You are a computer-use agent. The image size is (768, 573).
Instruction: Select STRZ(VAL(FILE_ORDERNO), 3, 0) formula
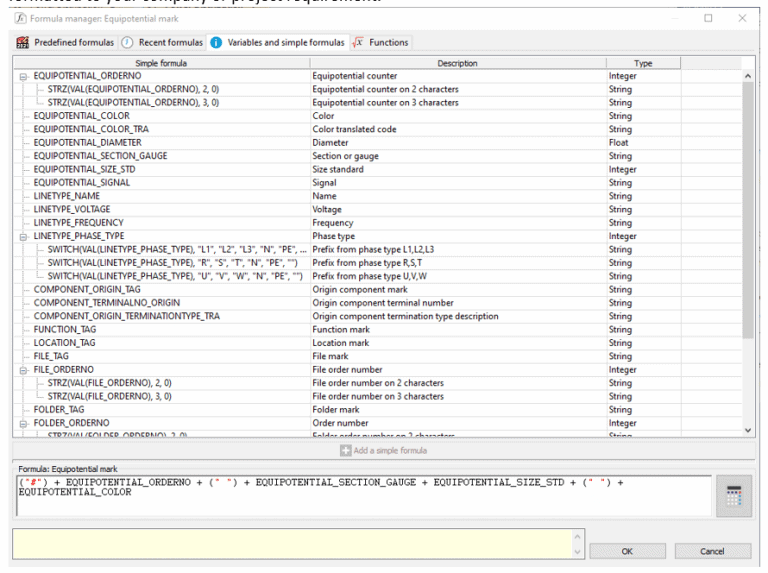click(110, 396)
